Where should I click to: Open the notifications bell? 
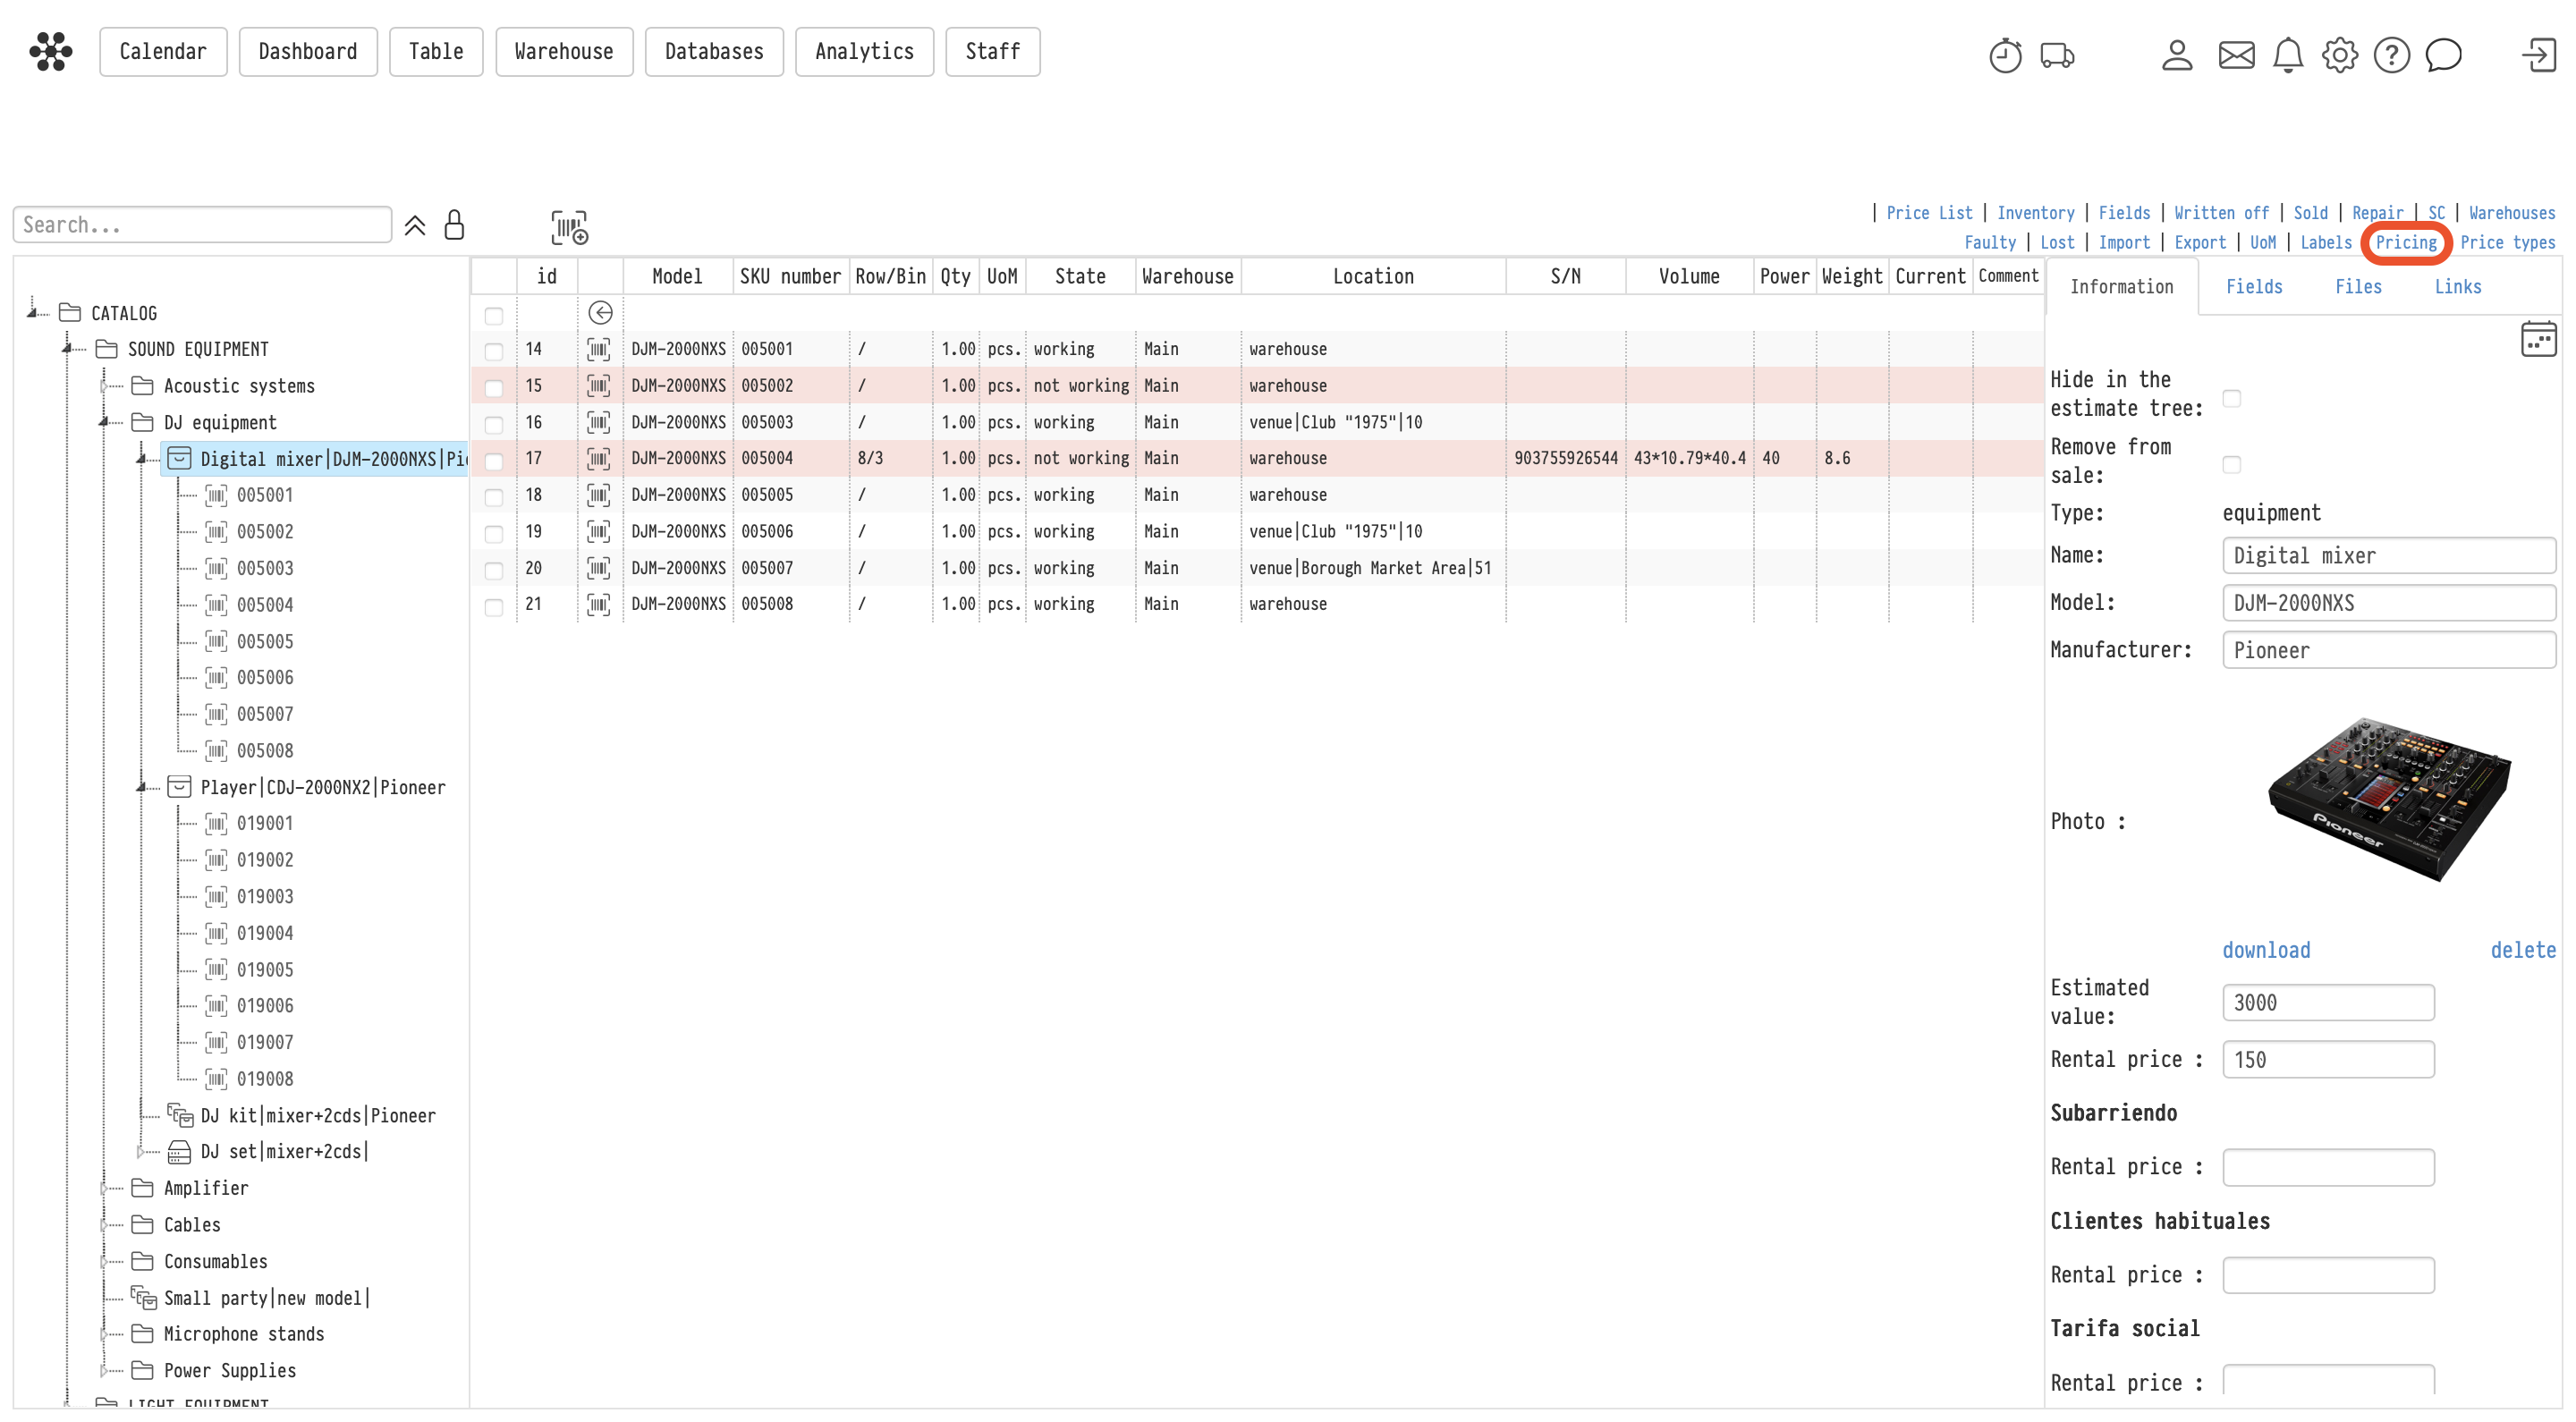pyautogui.click(x=2288, y=55)
